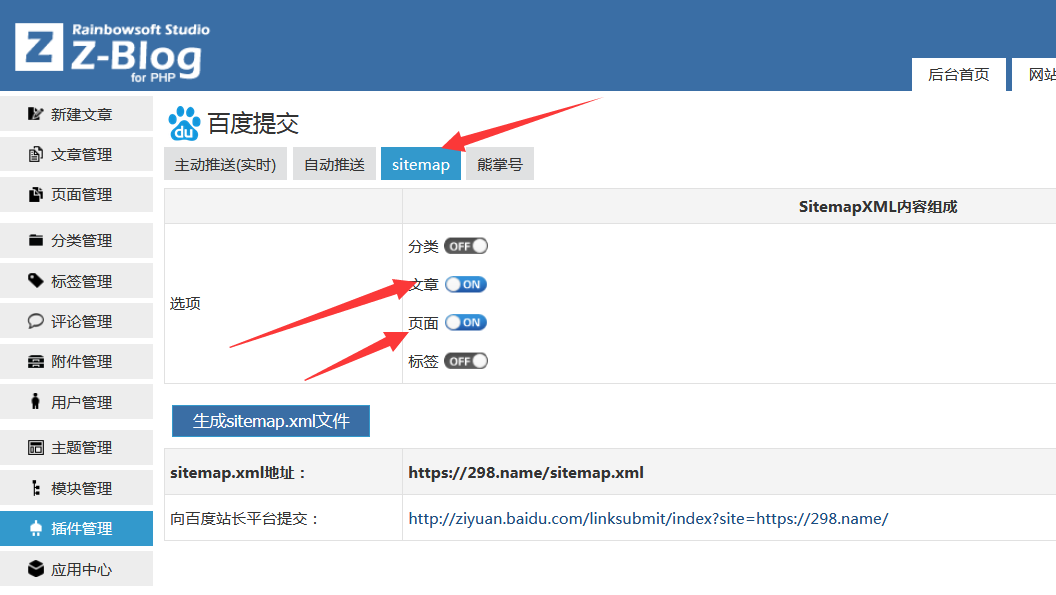Open the 熊掌号 tab
This screenshot has height=595, width=1056.
499,164
